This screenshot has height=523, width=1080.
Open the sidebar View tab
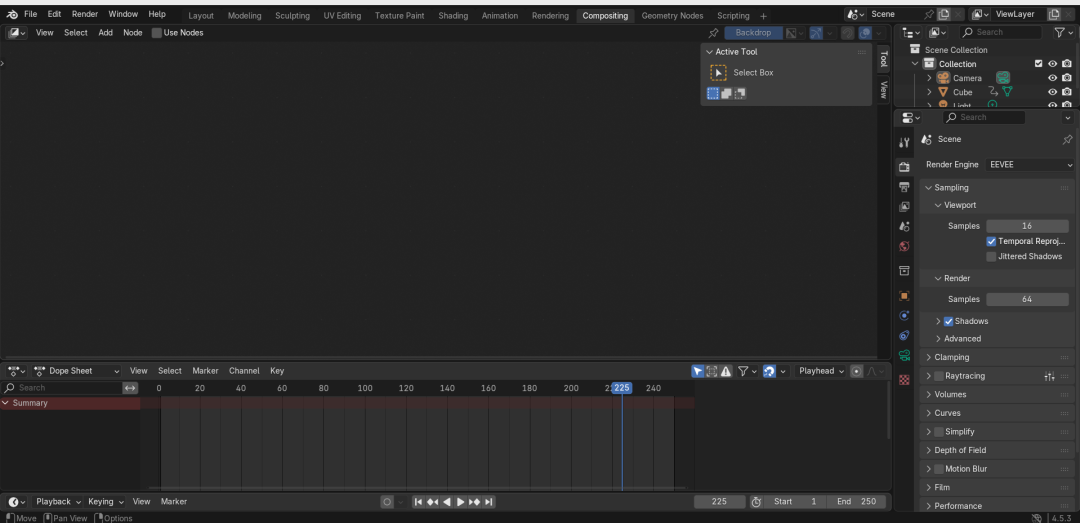tap(883, 90)
